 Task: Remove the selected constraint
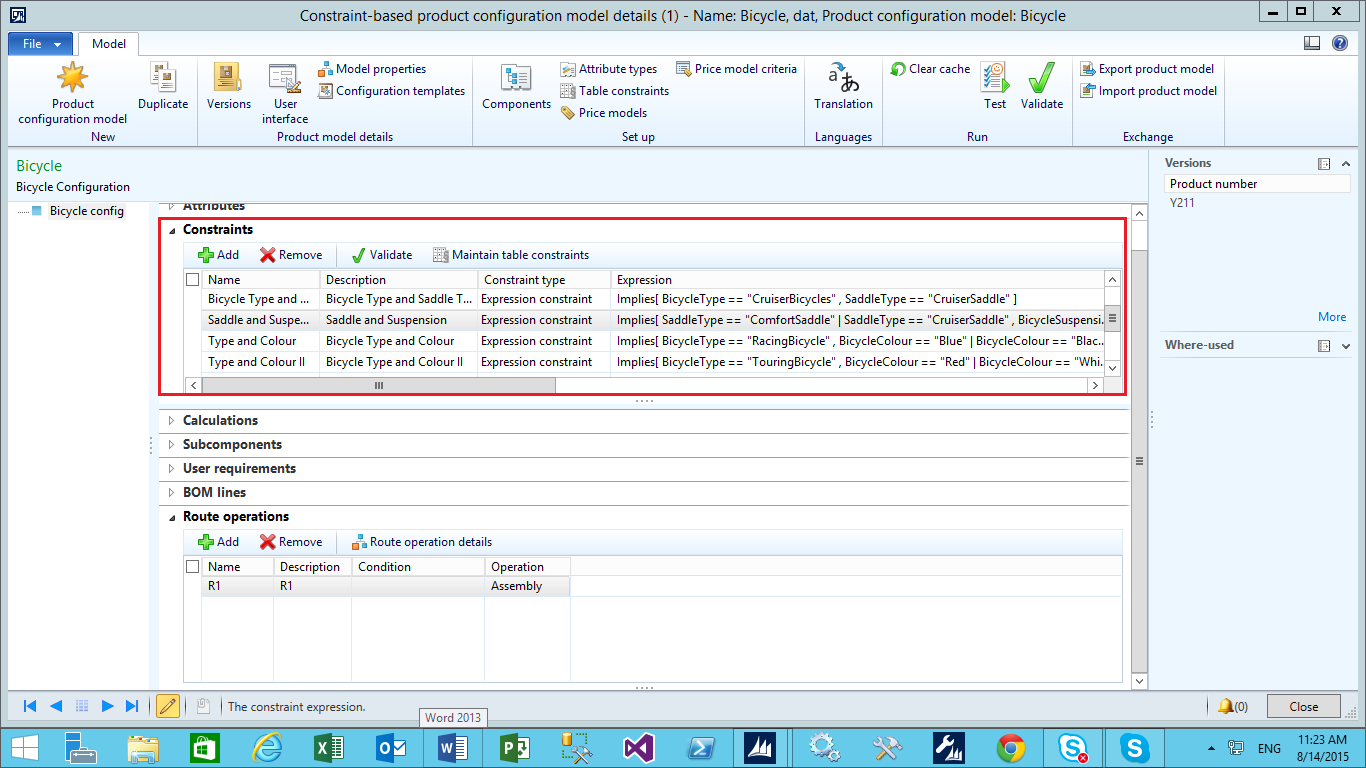(x=291, y=255)
